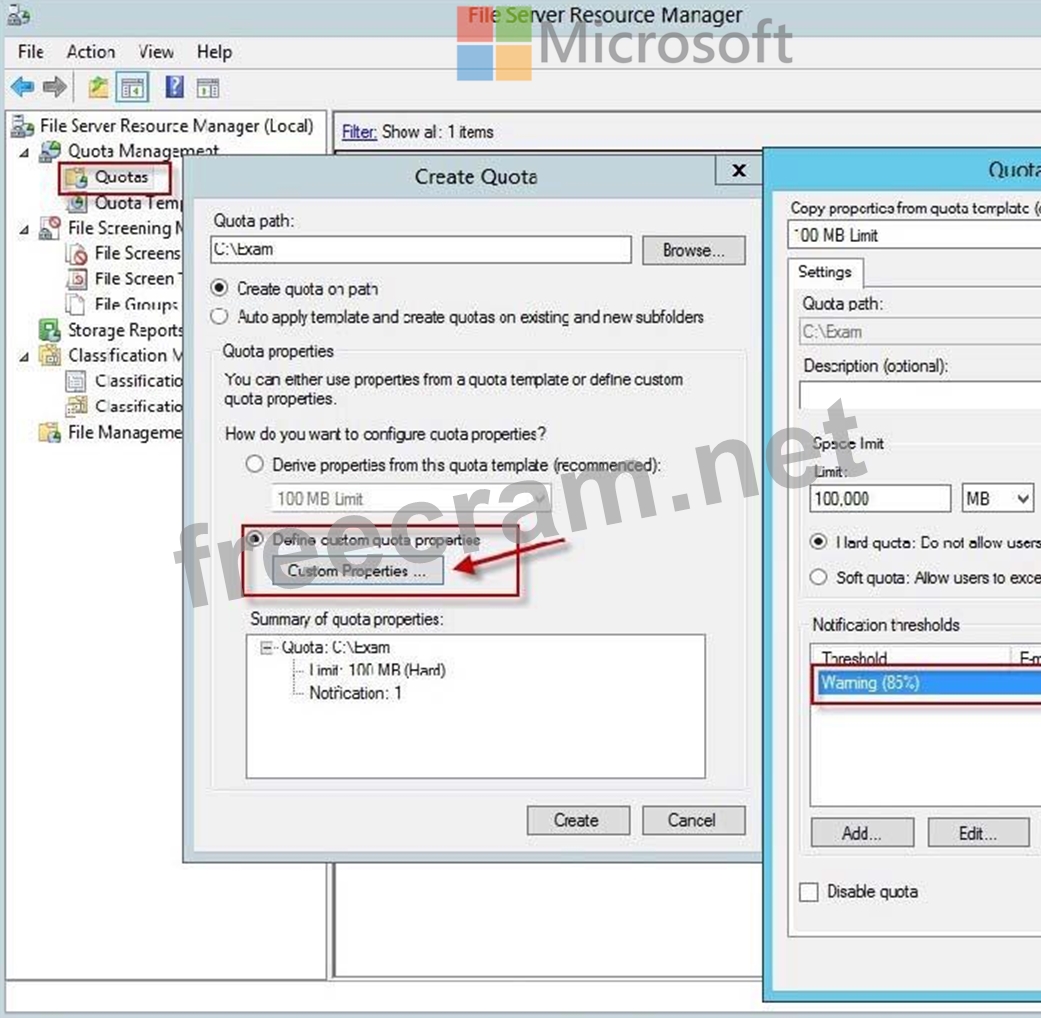Click the Threshold column header
The width and height of the screenshot is (1041, 1018).
click(x=912, y=657)
